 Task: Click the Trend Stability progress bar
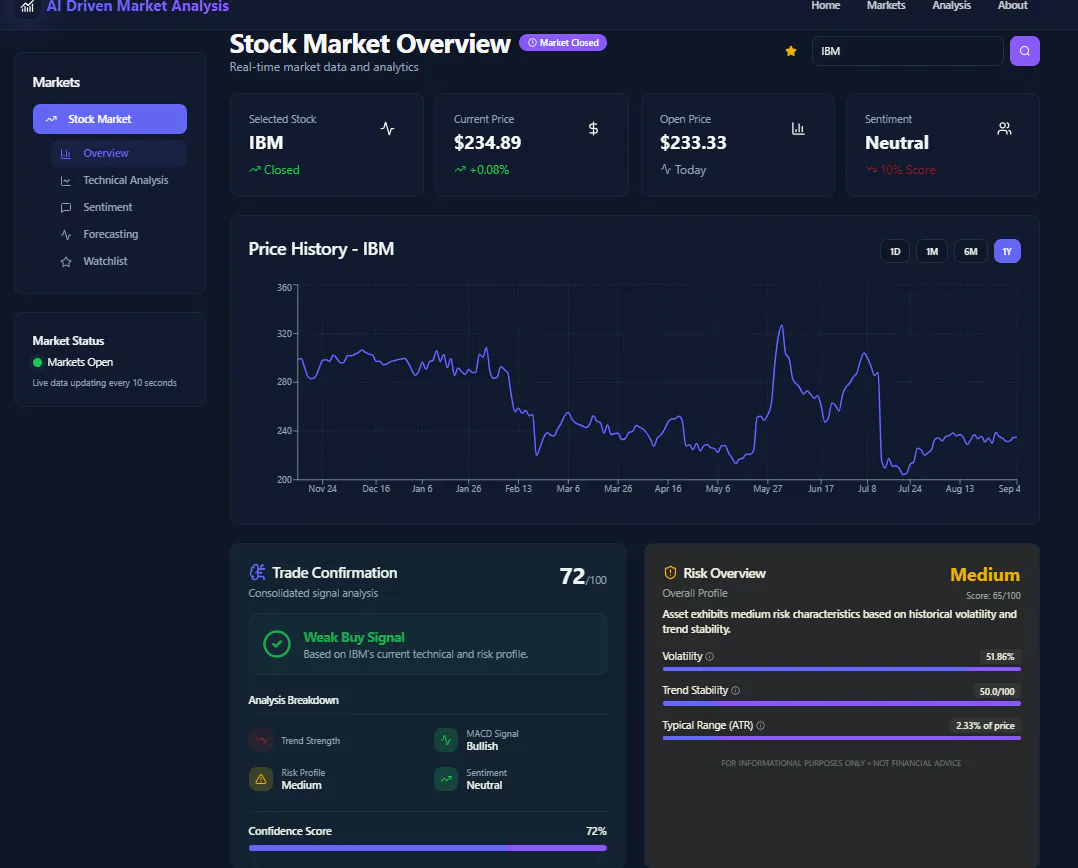tap(842, 704)
